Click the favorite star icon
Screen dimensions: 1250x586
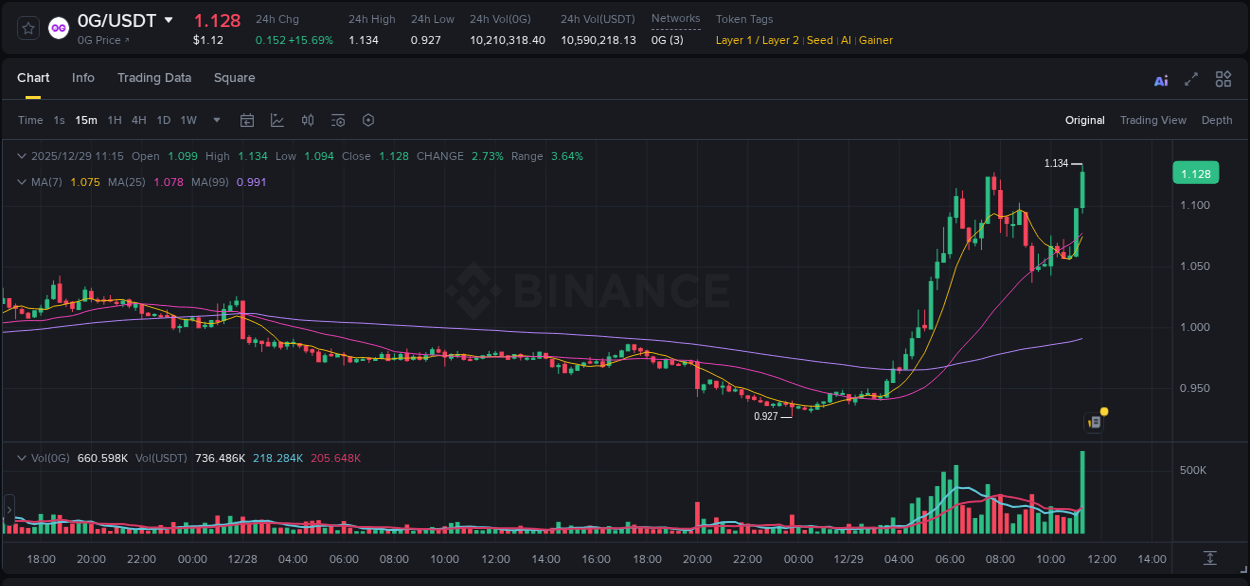[27, 28]
